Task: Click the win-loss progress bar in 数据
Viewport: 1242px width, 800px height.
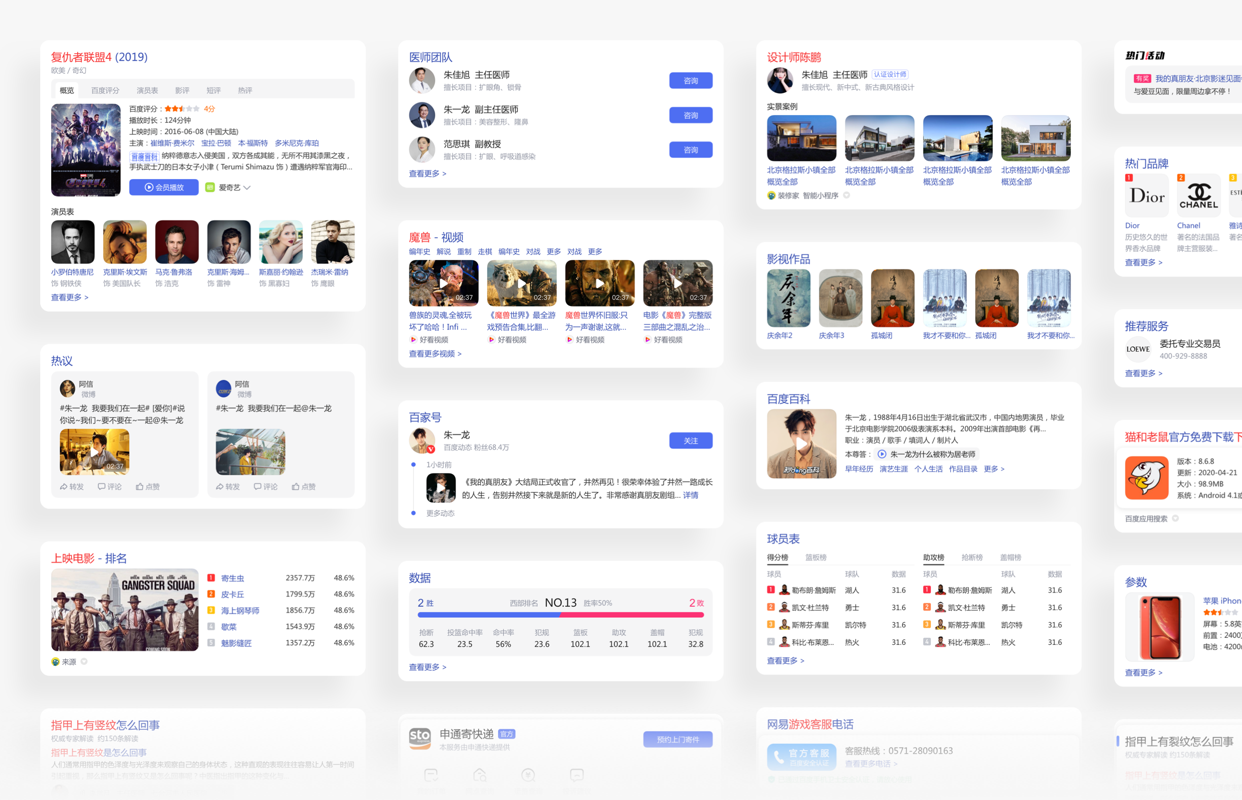Action: (561, 615)
